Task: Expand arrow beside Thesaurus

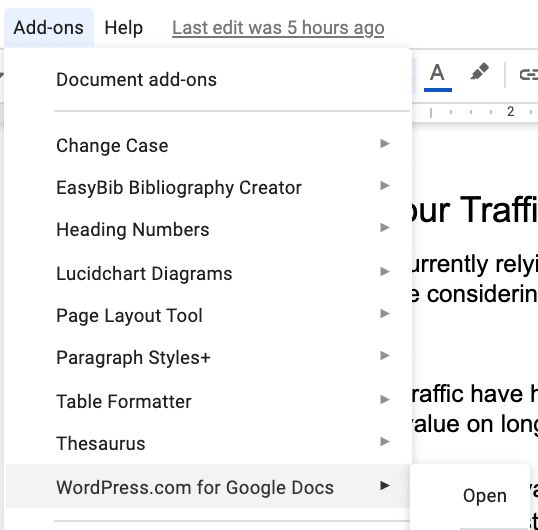Action: (385, 441)
